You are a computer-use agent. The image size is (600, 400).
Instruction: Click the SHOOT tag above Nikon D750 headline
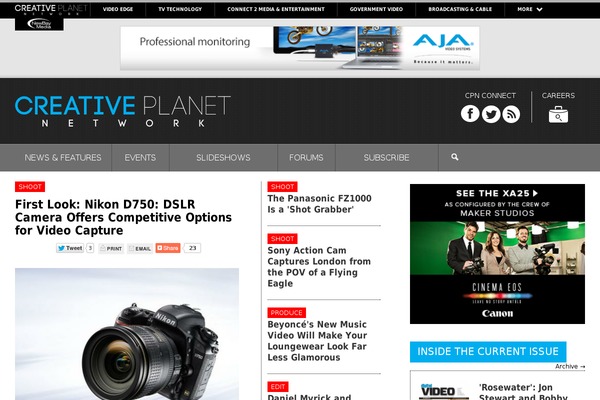click(30, 186)
